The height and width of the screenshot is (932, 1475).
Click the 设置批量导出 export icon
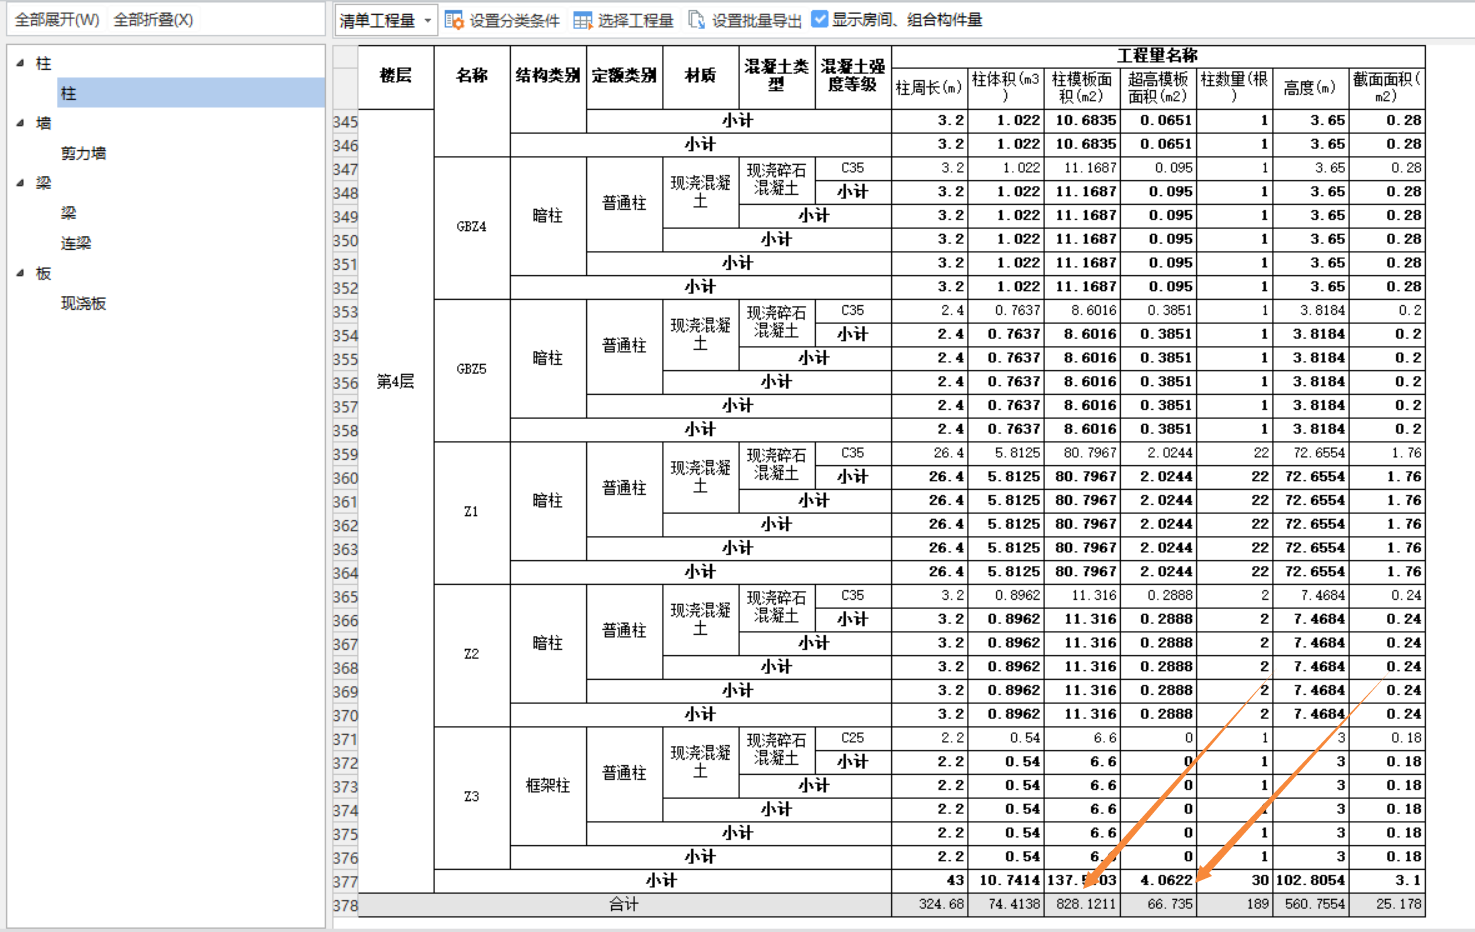click(697, 20)
